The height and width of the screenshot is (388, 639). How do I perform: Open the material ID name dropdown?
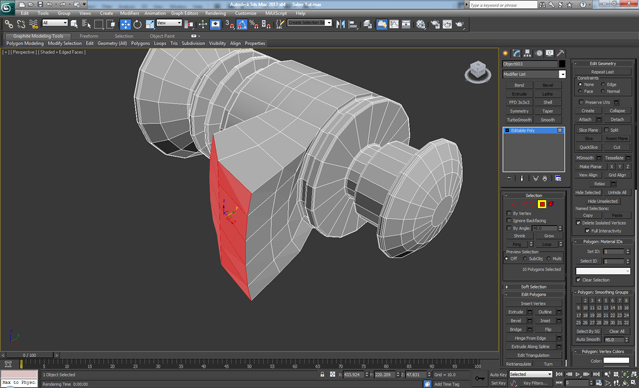603,271
